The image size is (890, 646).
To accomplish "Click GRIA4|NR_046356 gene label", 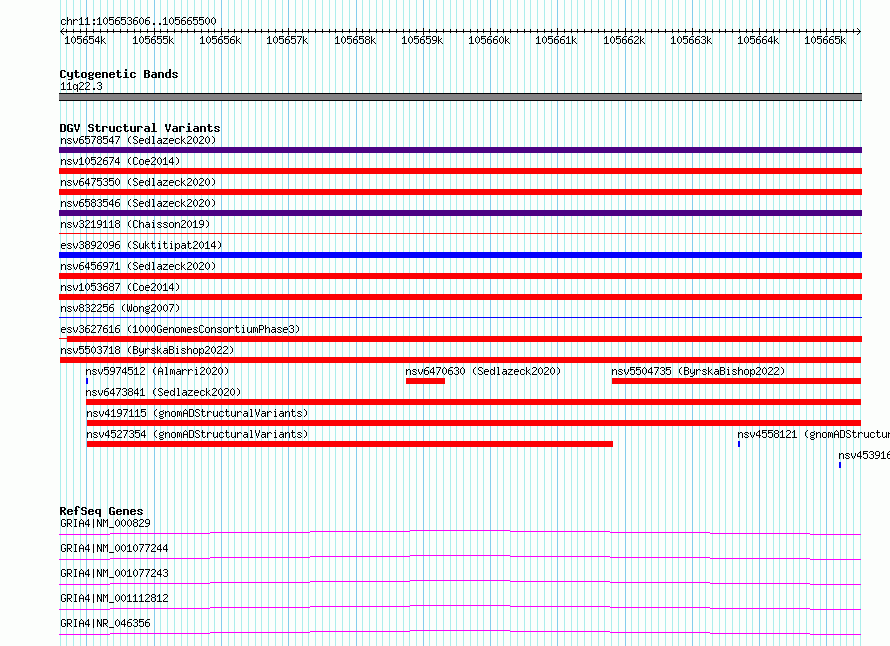I will coord(105,623).
